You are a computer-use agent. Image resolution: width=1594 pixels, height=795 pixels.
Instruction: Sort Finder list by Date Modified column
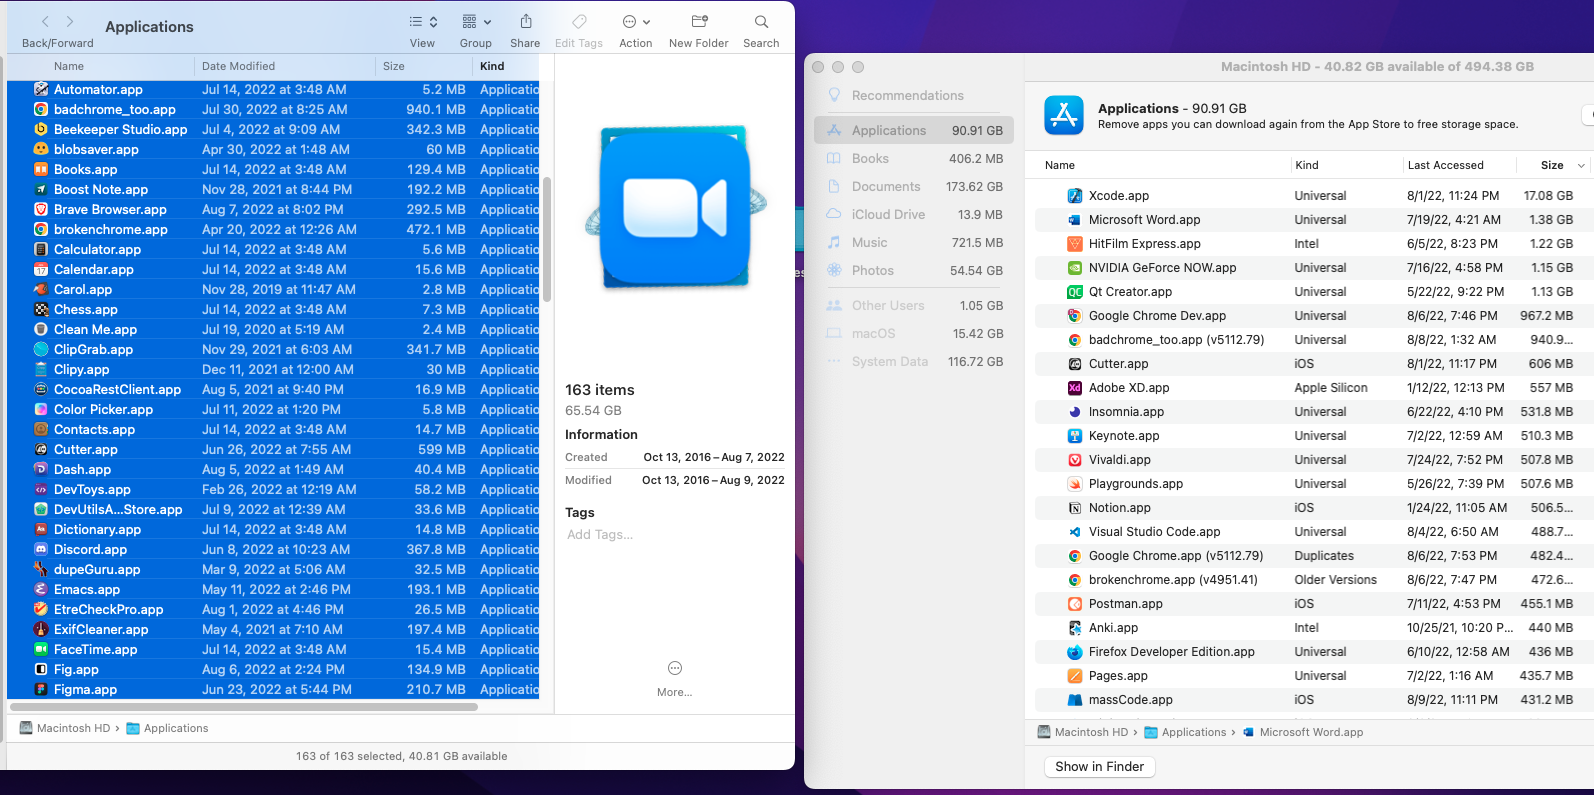point(238,66)
